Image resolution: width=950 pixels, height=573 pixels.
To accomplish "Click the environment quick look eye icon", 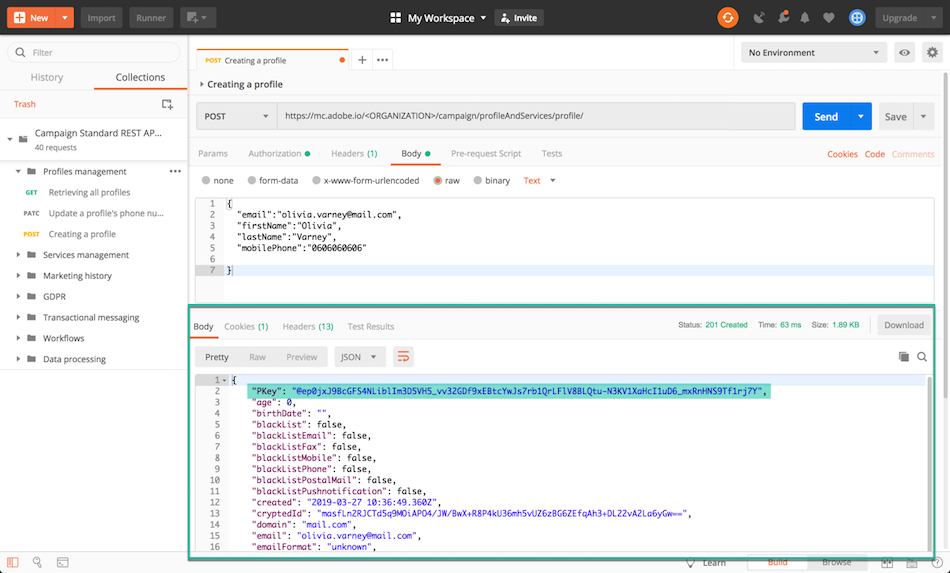I will tap(904, 53).
